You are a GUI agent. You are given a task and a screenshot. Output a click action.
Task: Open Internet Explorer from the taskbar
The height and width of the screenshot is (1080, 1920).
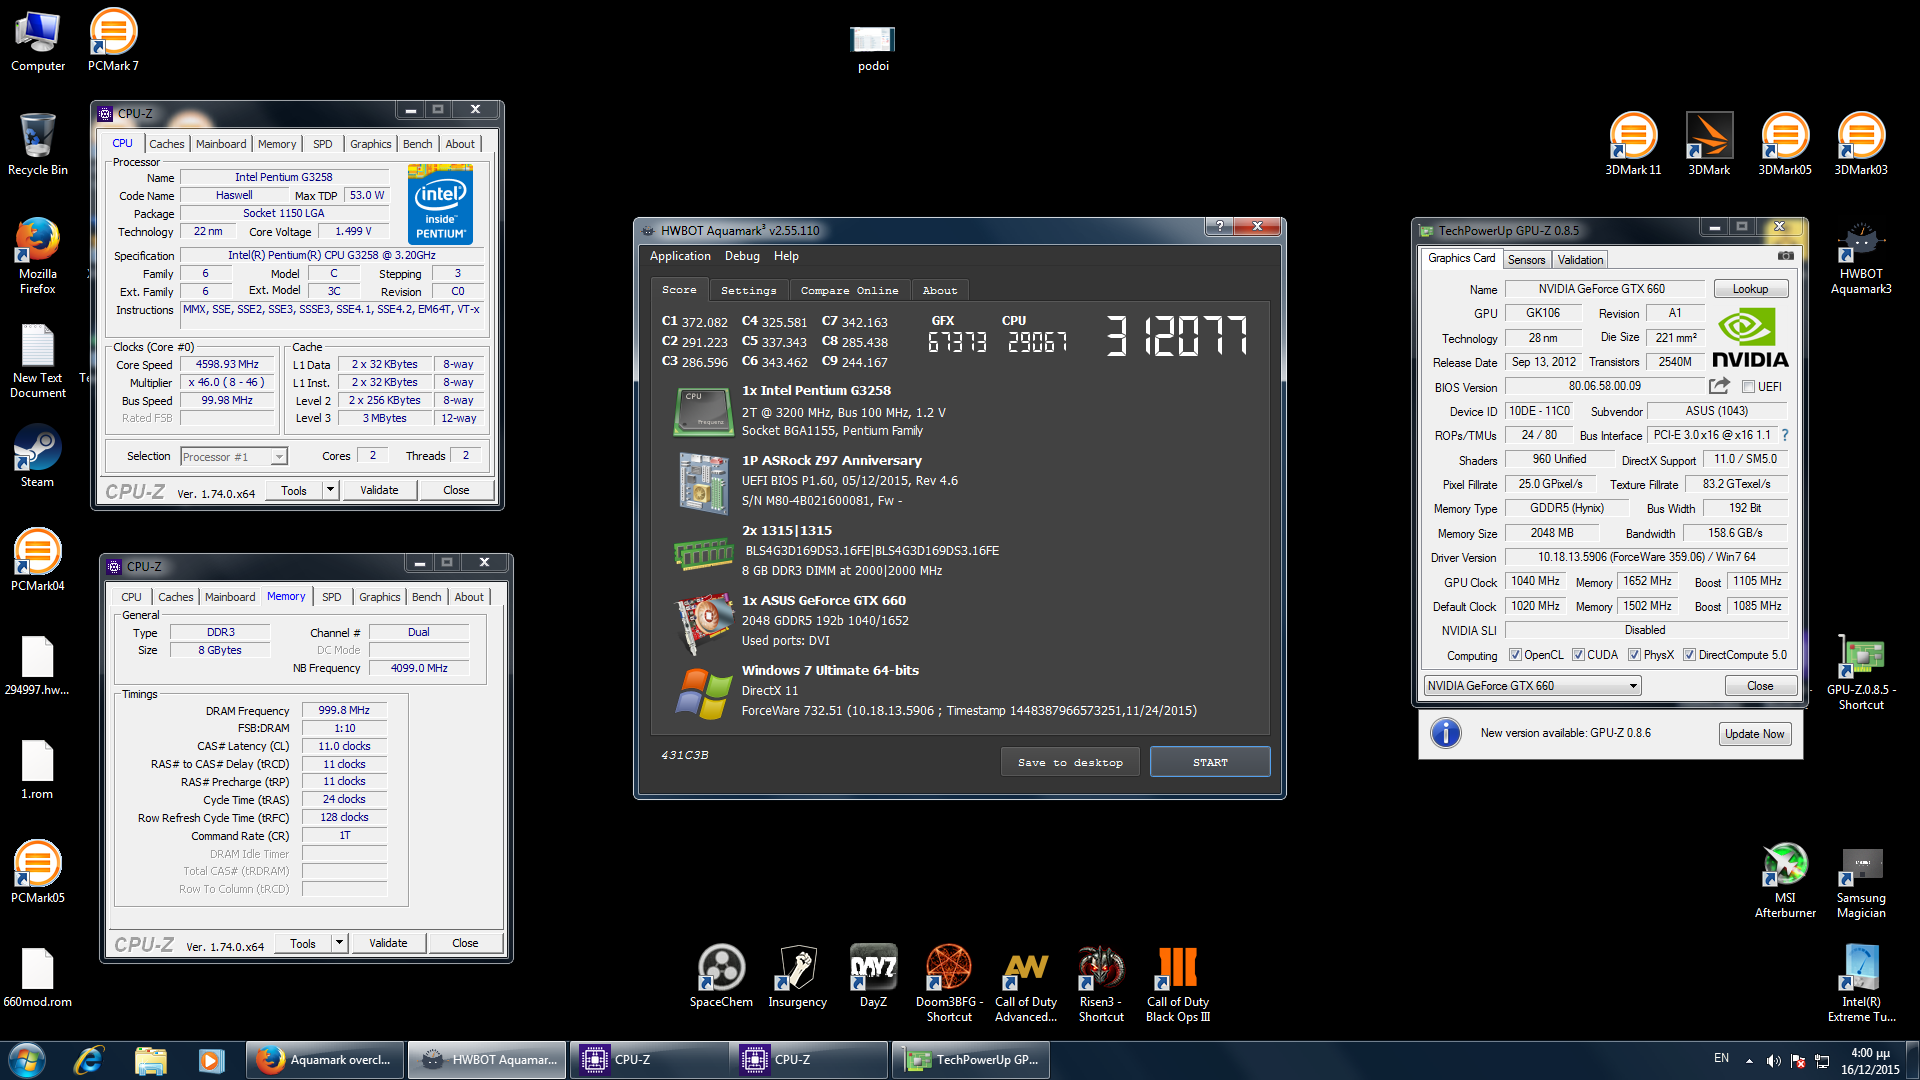89,1060
